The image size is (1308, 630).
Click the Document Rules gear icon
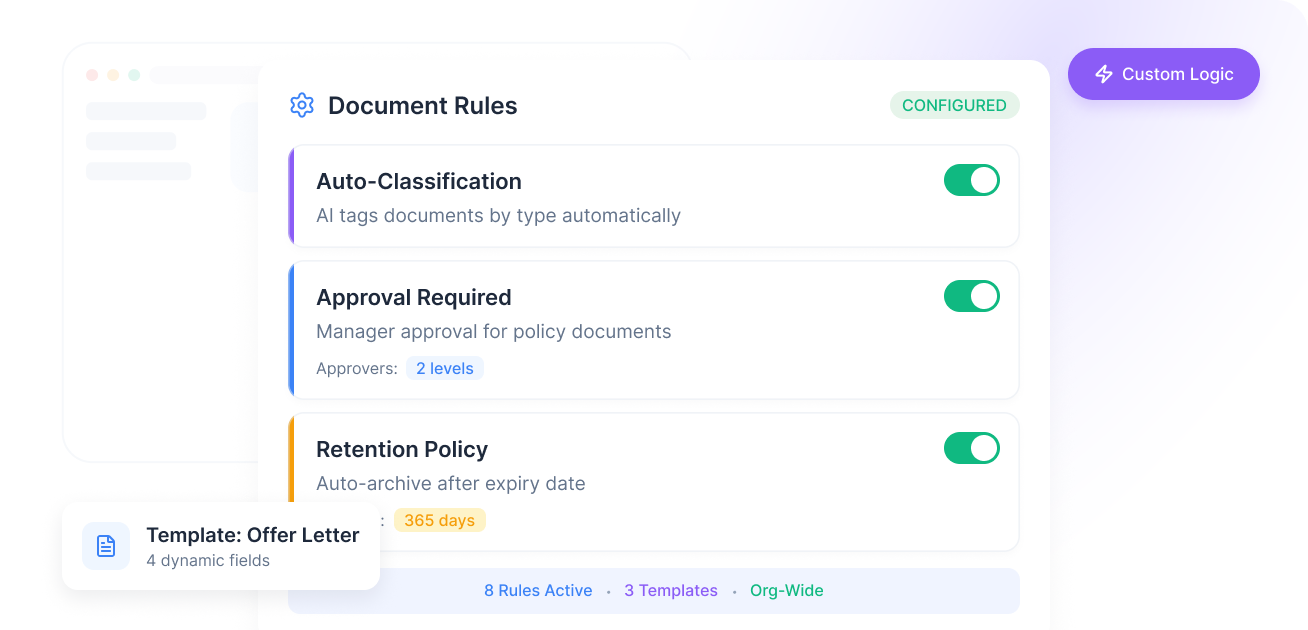coord(302,105)
